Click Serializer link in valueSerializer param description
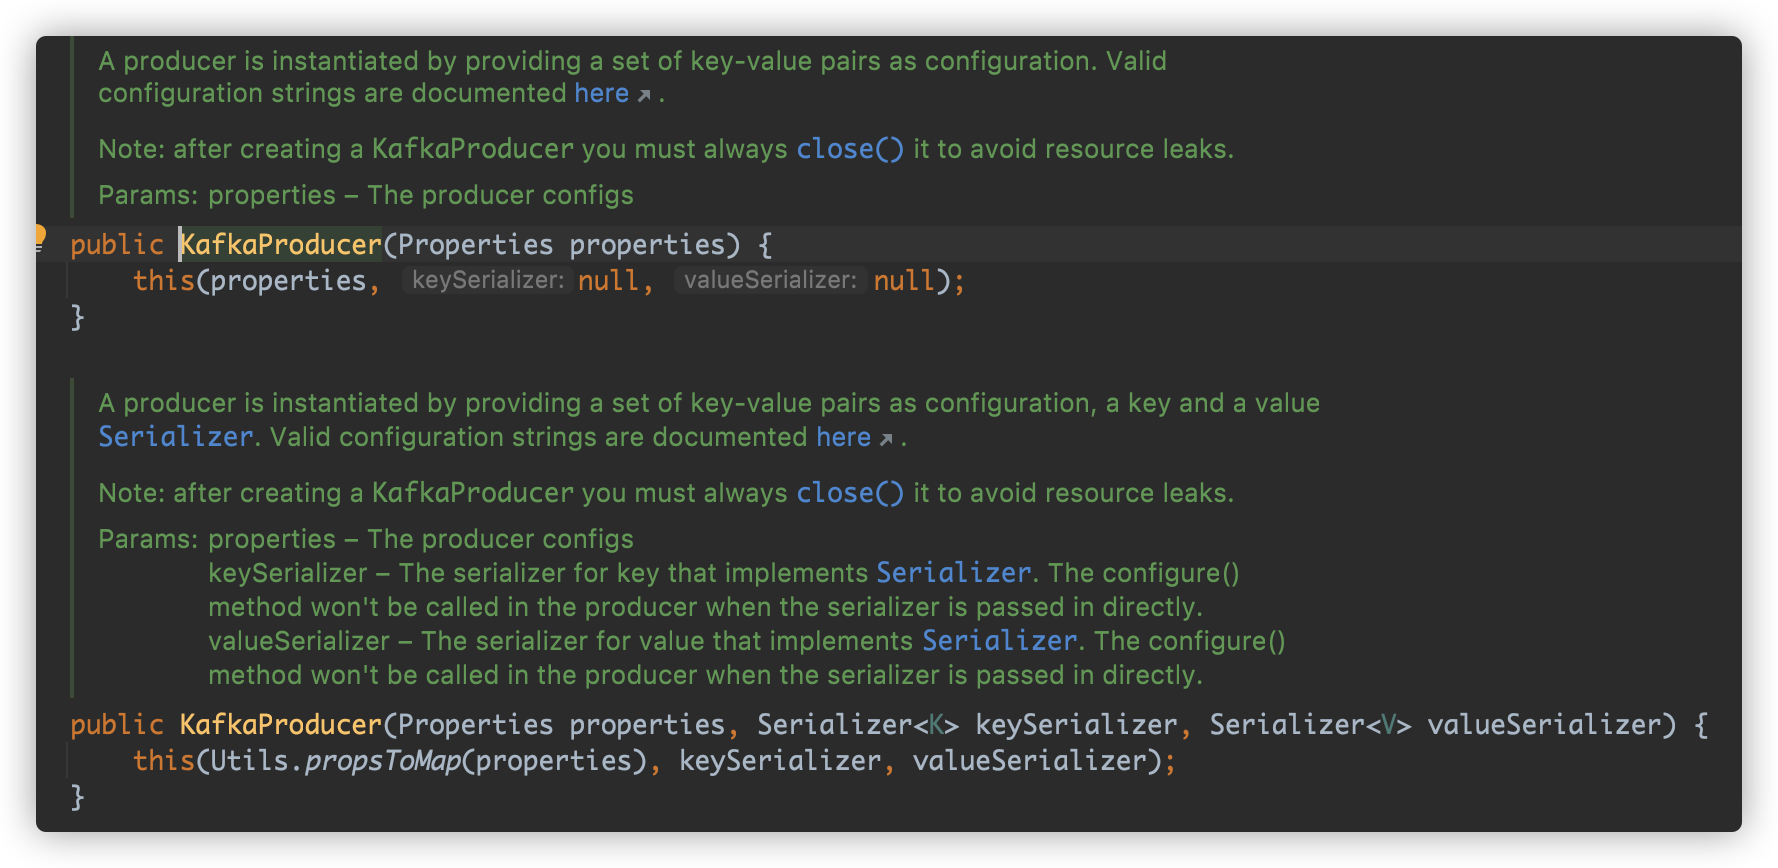The width and height of the screenshot is (1778, 868). (999, 641)
